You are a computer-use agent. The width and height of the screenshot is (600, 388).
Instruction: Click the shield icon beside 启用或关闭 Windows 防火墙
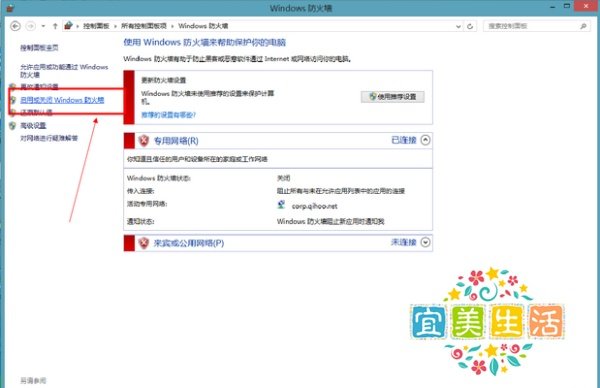[13, 100]
